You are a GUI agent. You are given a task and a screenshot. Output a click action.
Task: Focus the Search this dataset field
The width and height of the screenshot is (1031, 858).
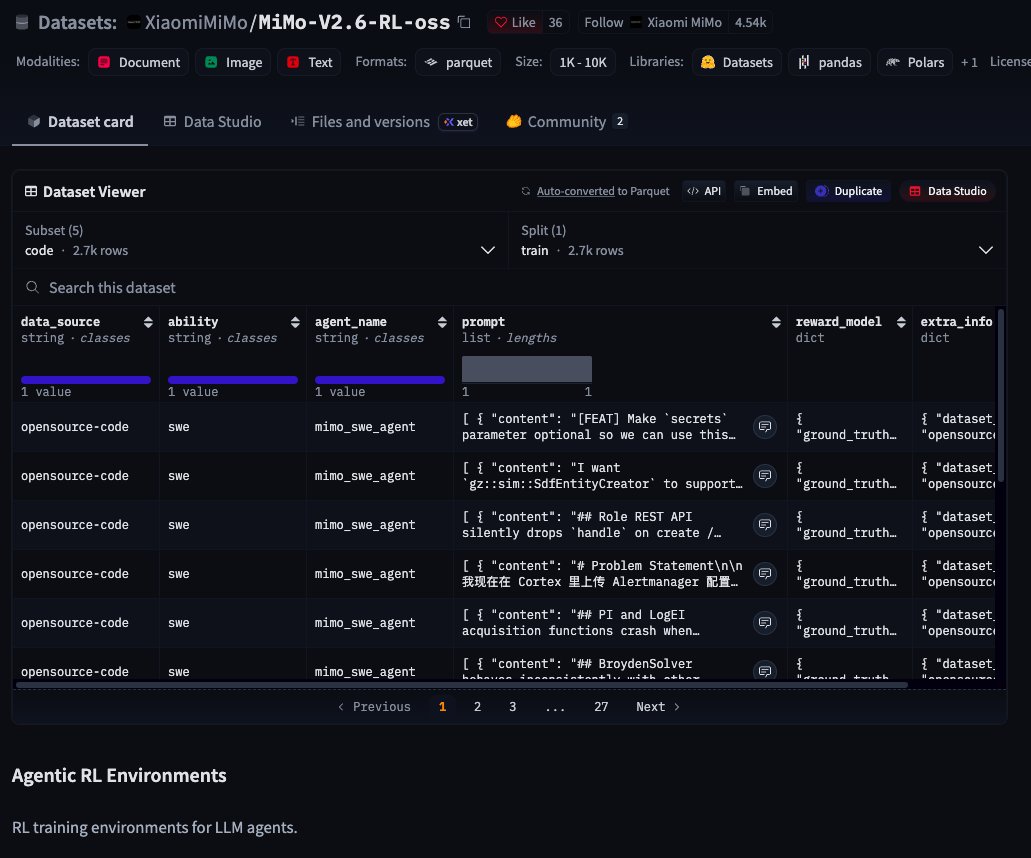509,288
